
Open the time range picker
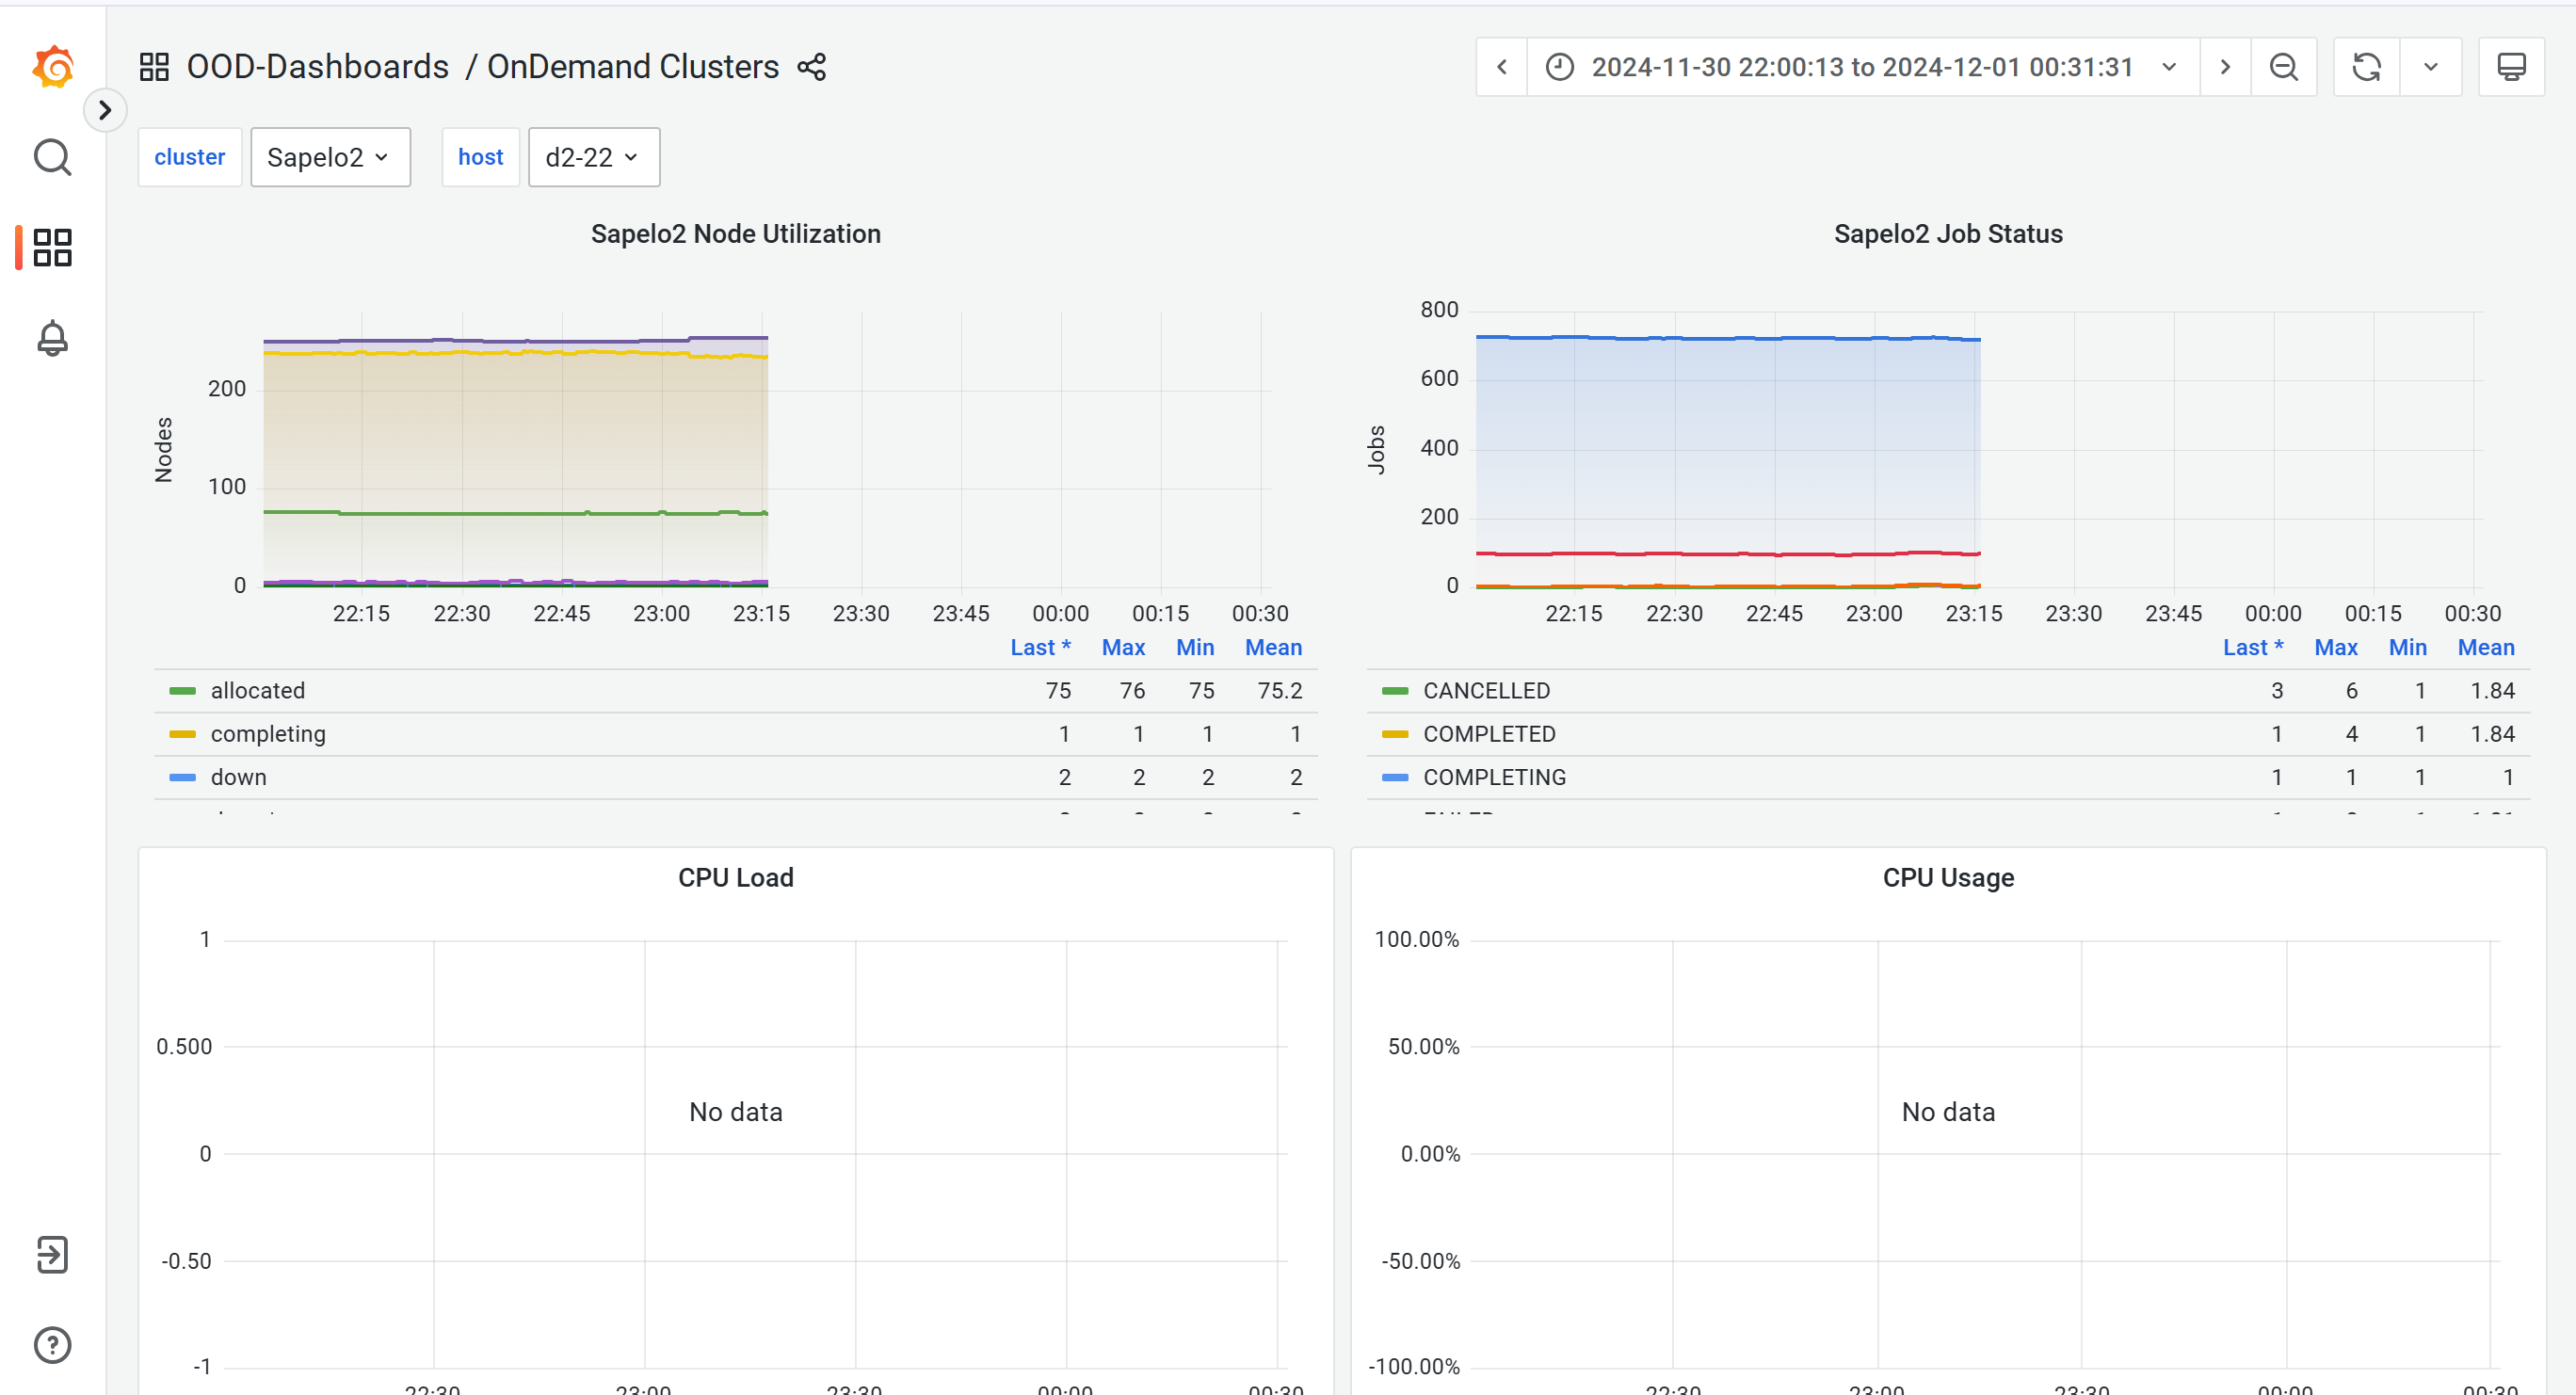[1862, 67]
